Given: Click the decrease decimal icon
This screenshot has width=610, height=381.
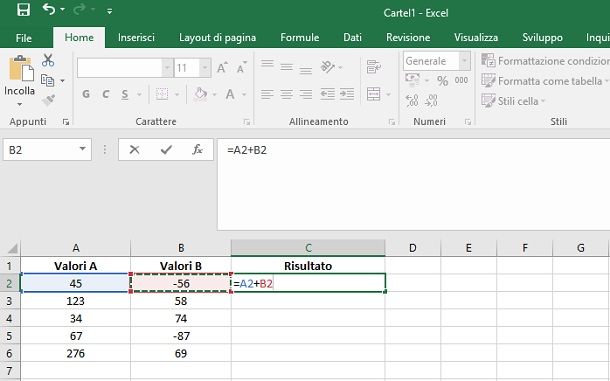Looking at the screenshot, I should 431,100.
